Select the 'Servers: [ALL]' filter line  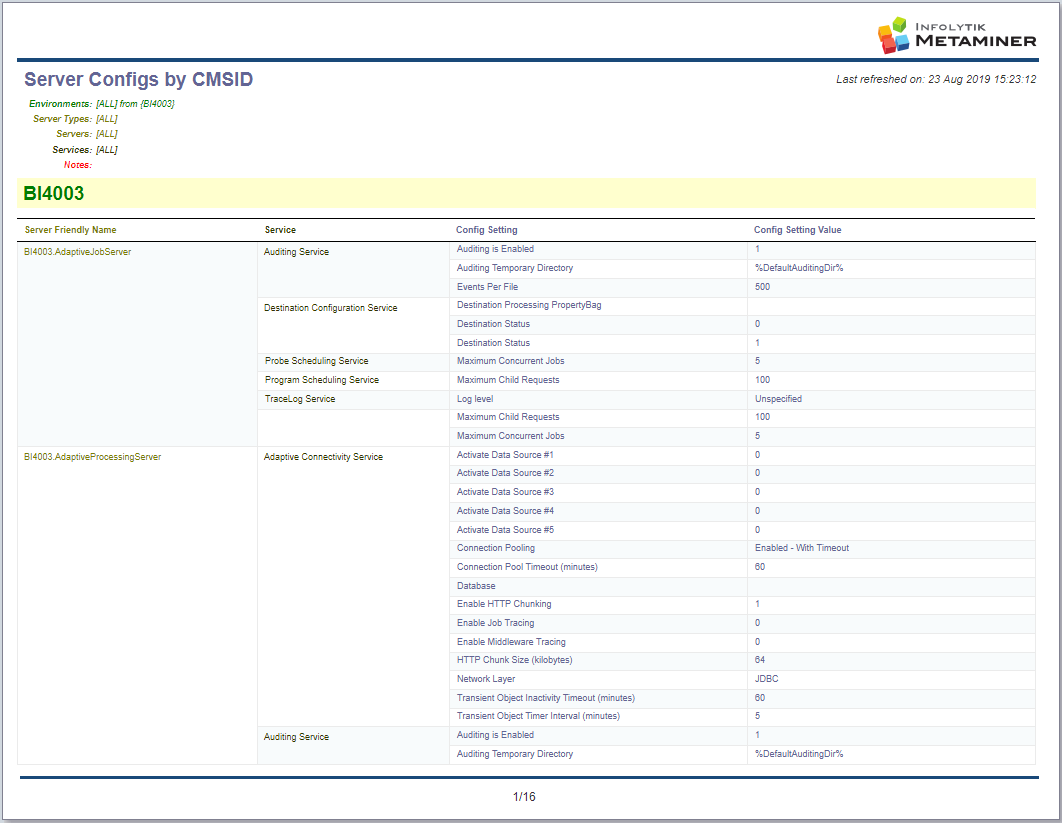87,134
